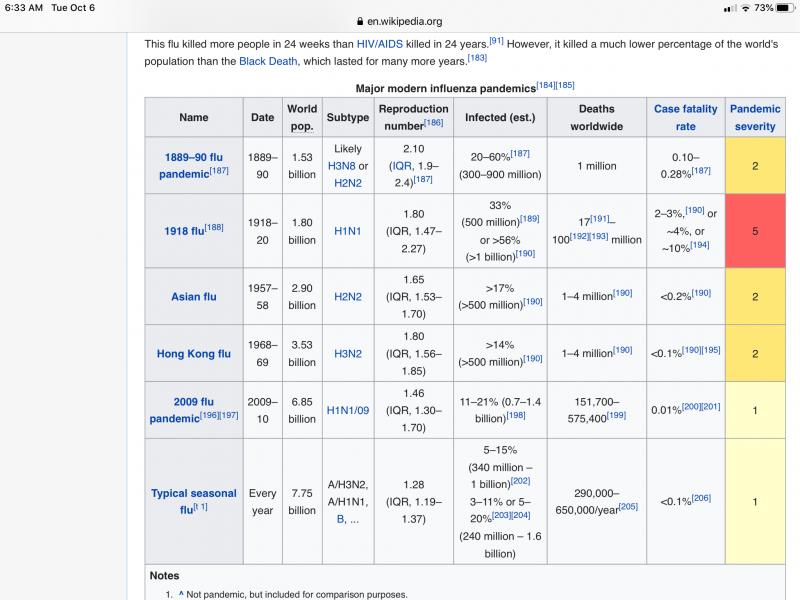This screenshot has height=600, width=800.
Task: Open citation [185] in table caption
Action: [x=565, y=85]
